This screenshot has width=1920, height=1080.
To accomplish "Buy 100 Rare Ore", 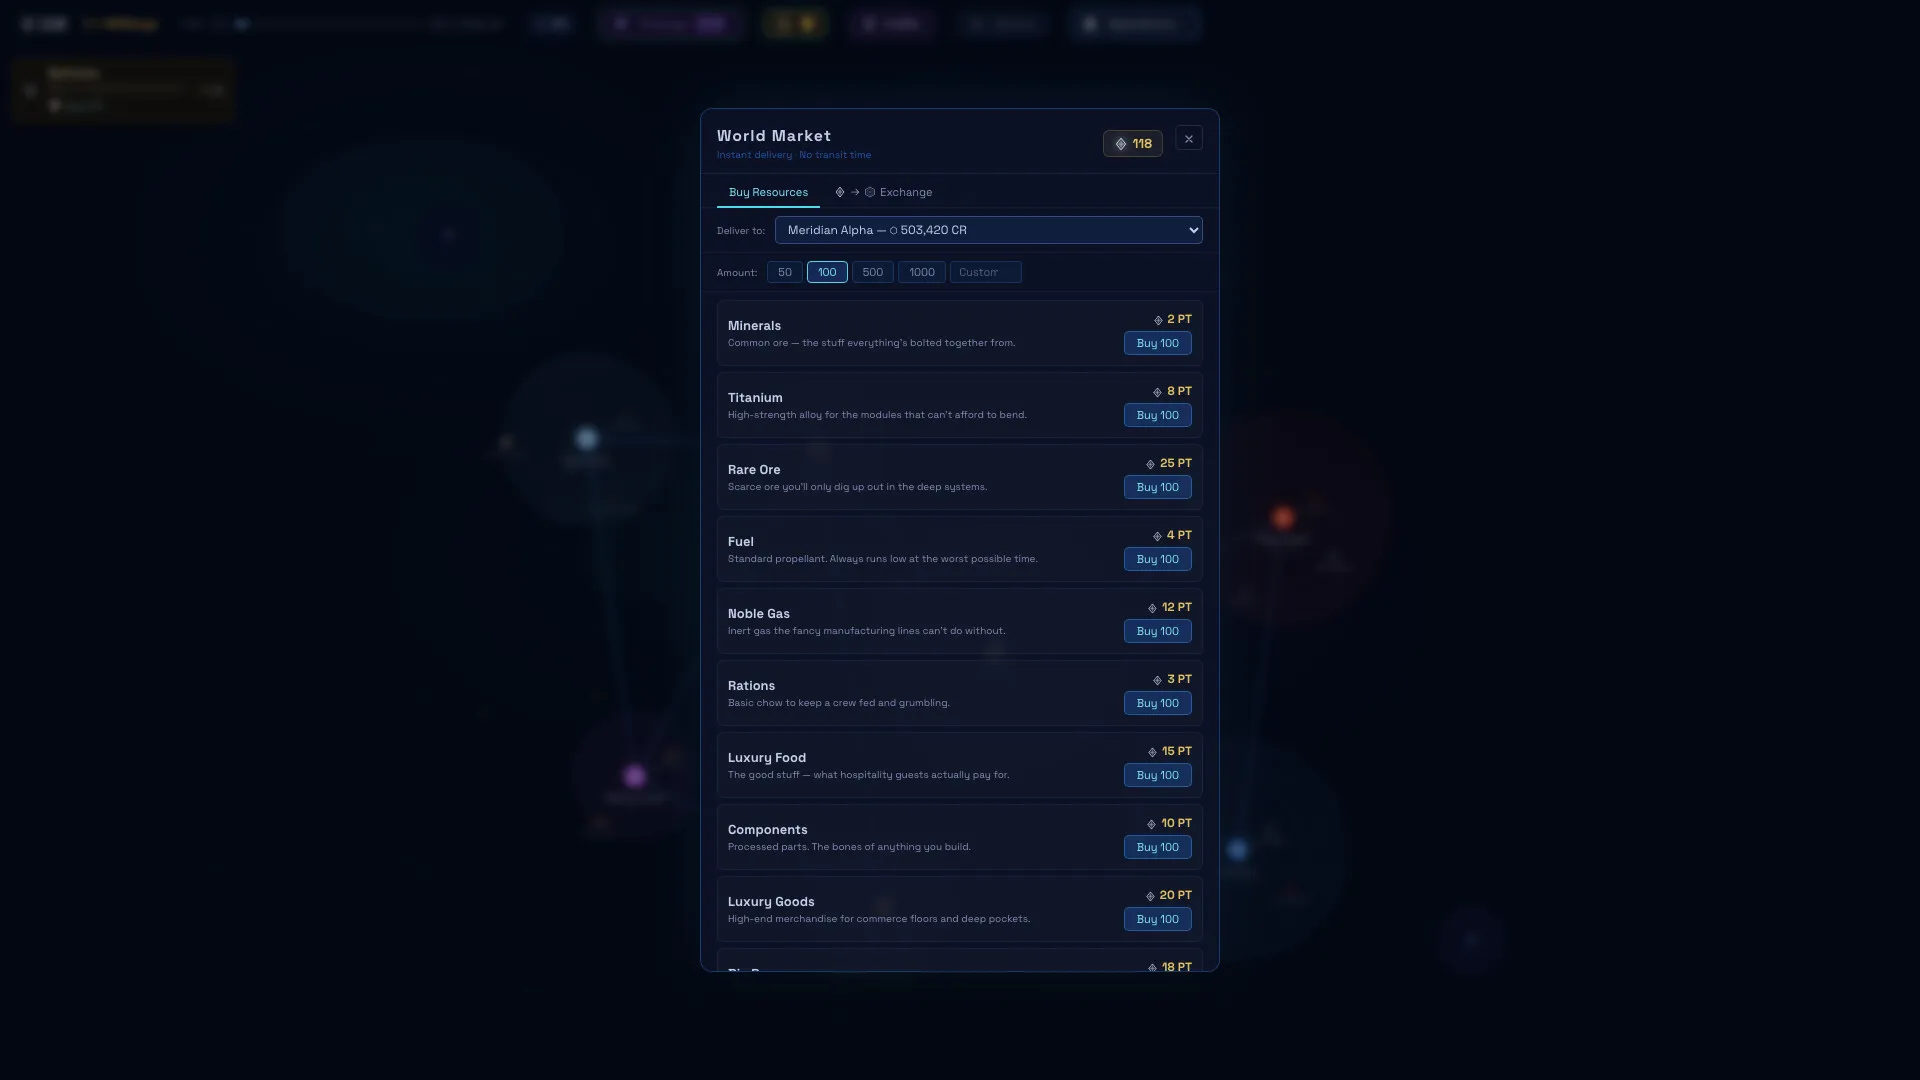I will point(1158,487).
